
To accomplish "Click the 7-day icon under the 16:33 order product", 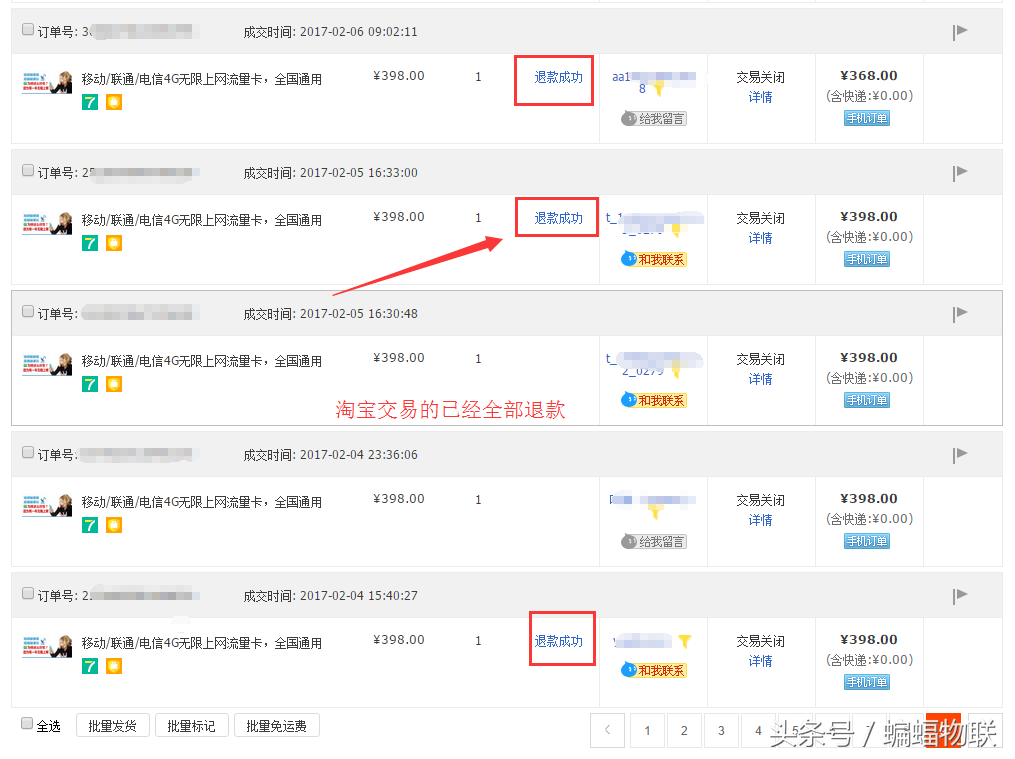I will pos(90,243).
